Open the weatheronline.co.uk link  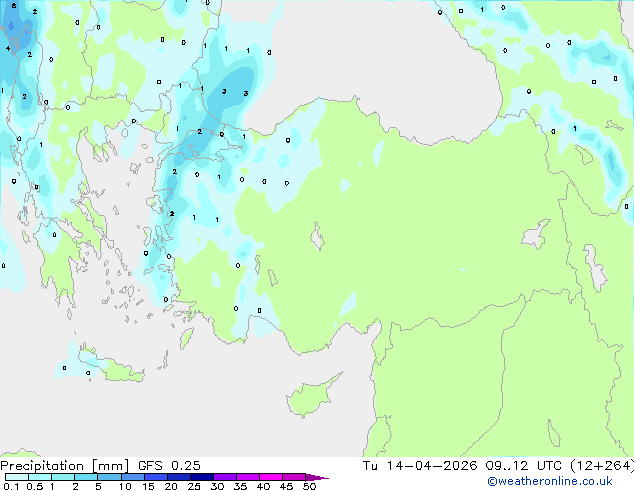550,481
